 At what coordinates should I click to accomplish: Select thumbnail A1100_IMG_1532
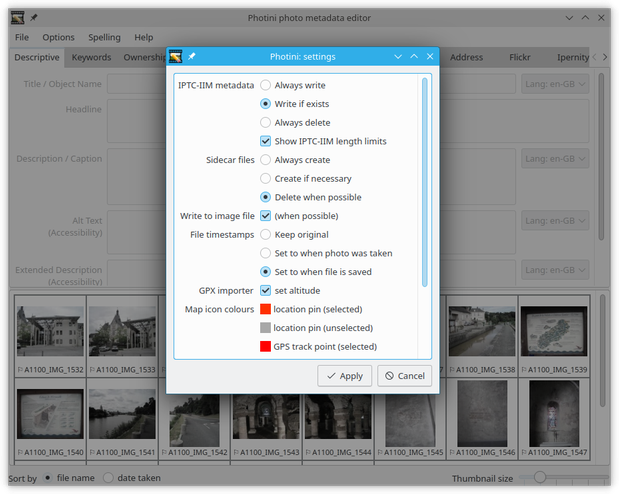coord(50,336)
